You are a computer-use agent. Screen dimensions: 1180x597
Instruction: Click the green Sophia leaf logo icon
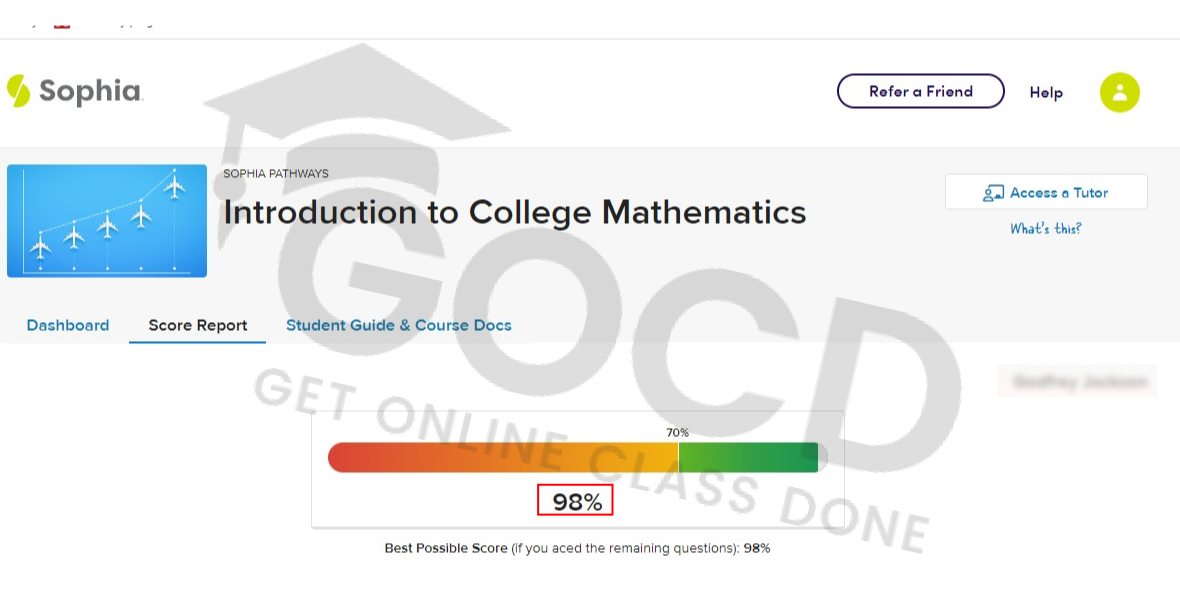pyautogui.click(x=18, y=91)
